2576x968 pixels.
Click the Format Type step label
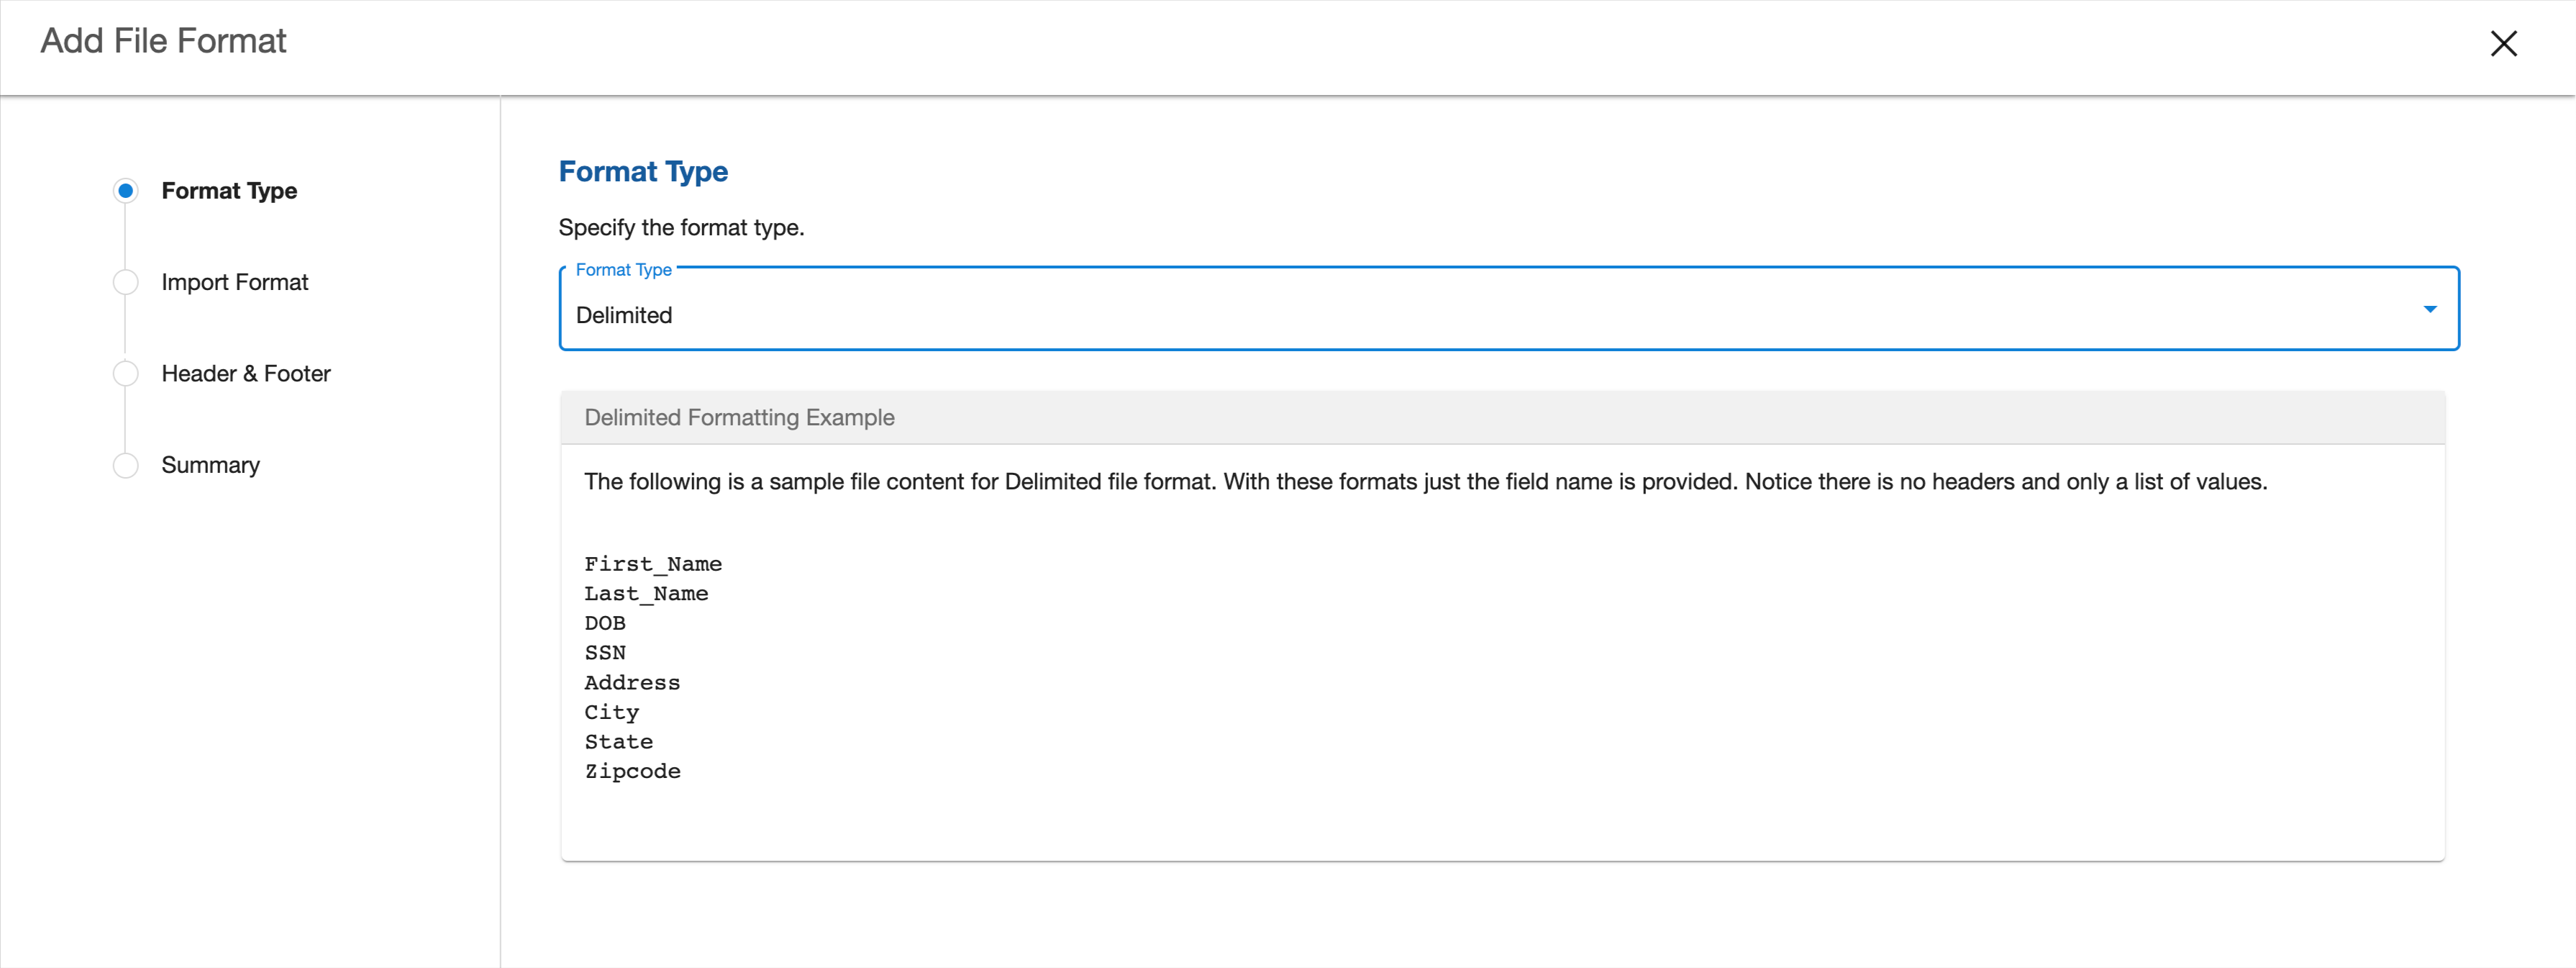coord(229,190)
